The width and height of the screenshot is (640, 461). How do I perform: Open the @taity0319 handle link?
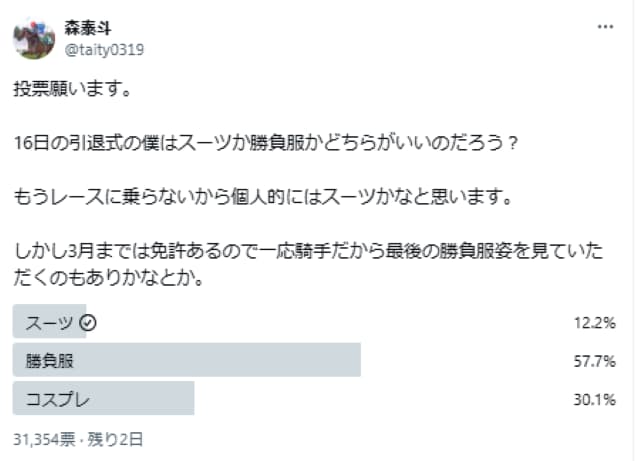[103, 46]
